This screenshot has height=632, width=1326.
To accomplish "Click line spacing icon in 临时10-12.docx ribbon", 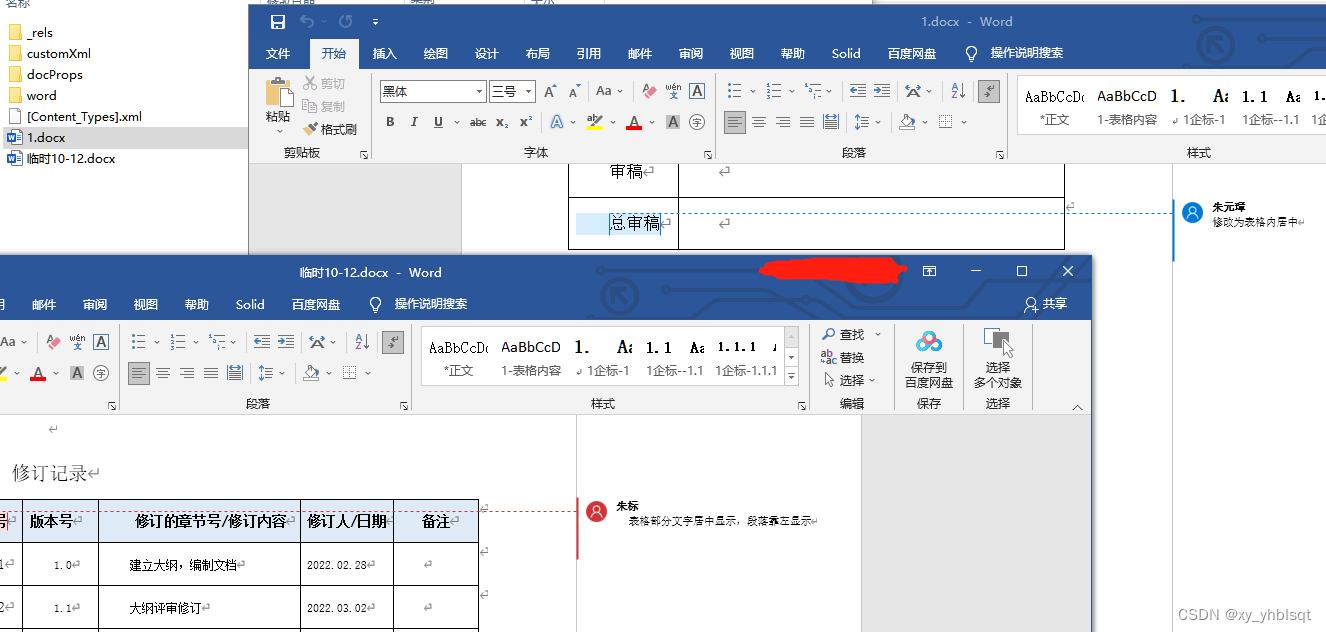I will (265, 373).
